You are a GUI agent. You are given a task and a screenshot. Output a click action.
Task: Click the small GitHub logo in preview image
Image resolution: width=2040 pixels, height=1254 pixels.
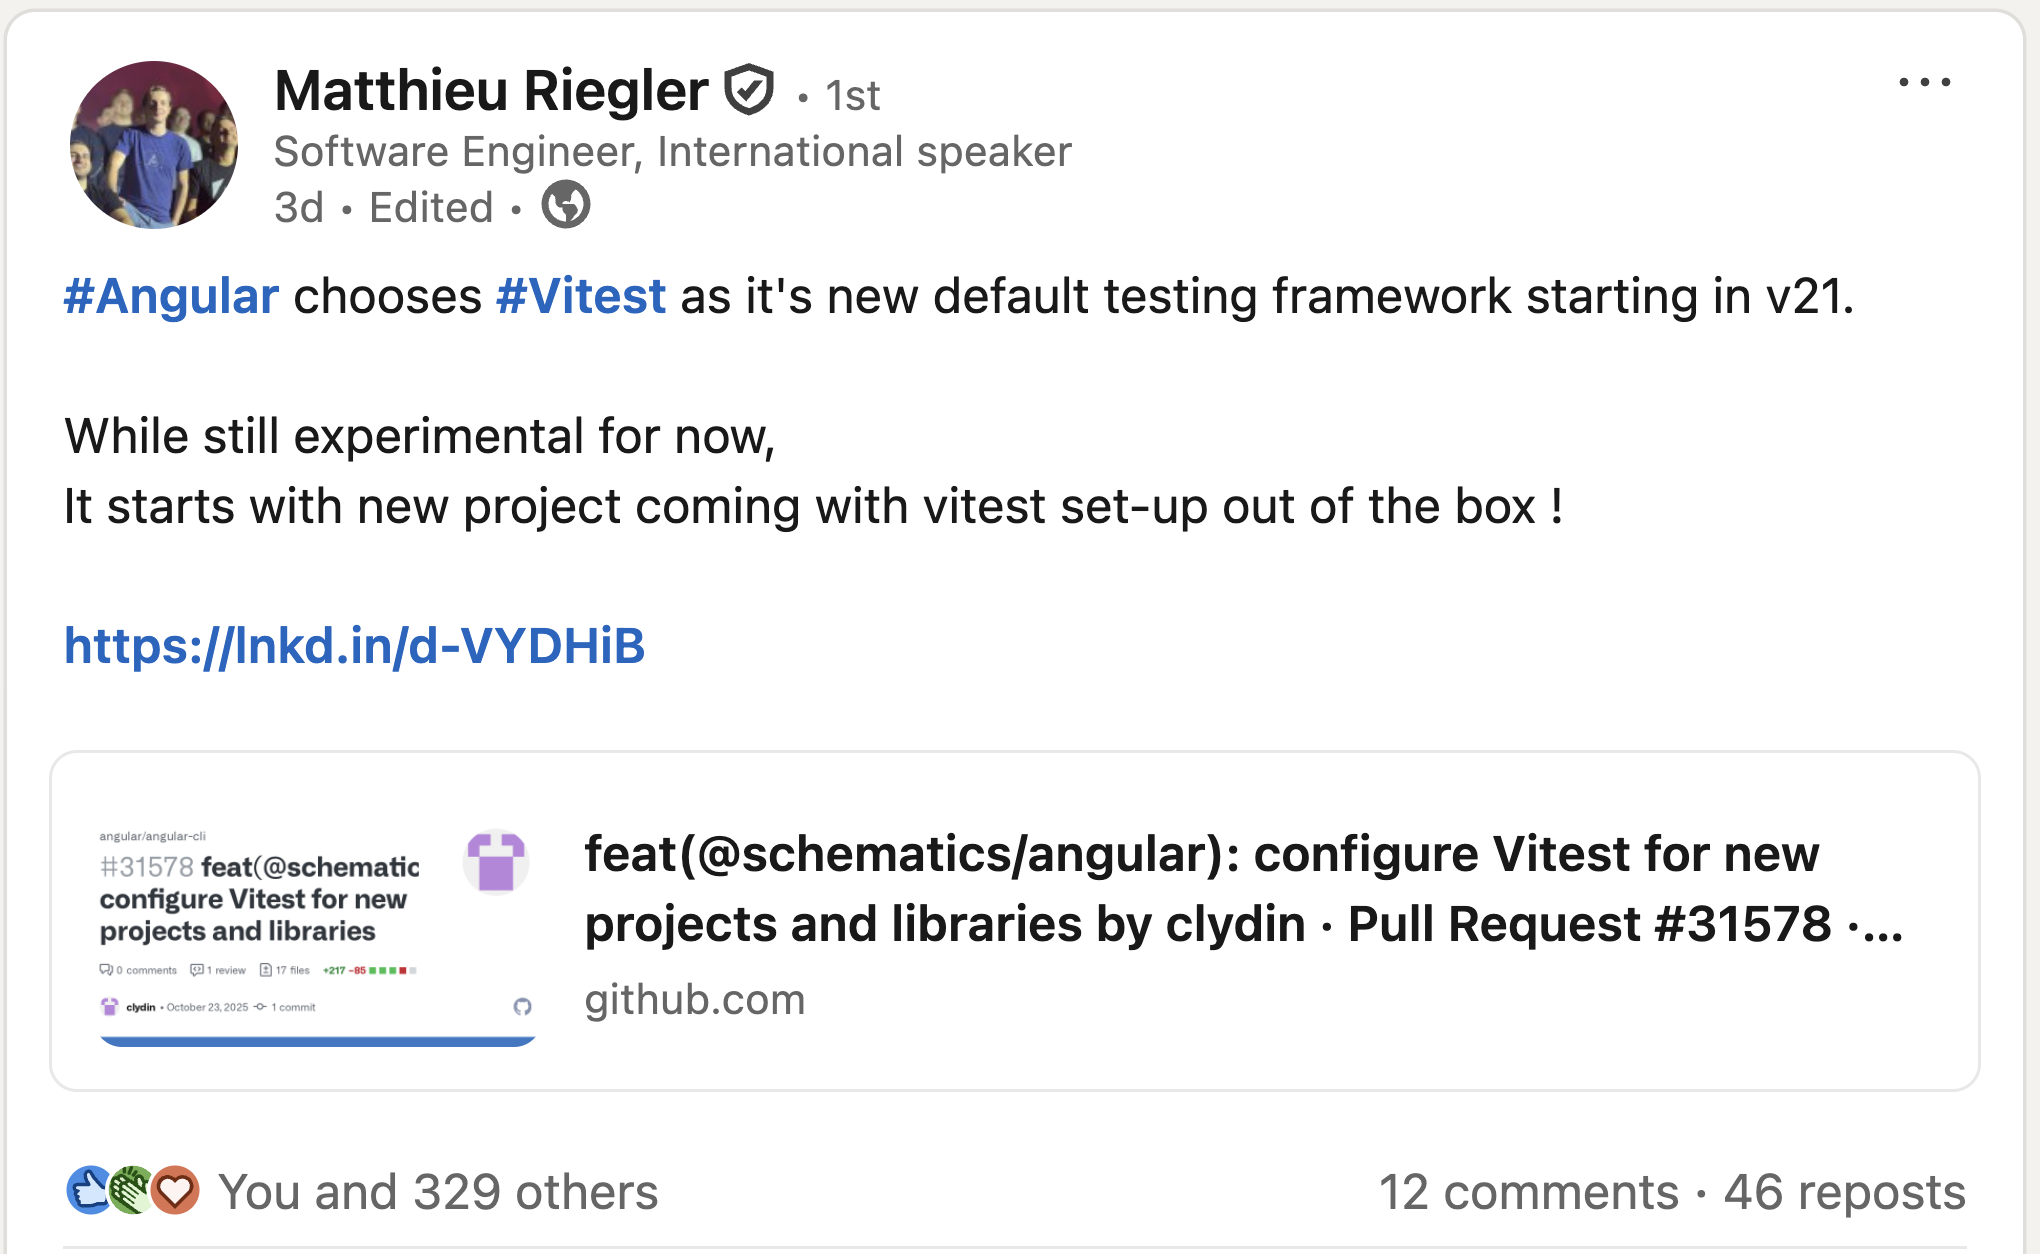tap(522, 1006)
